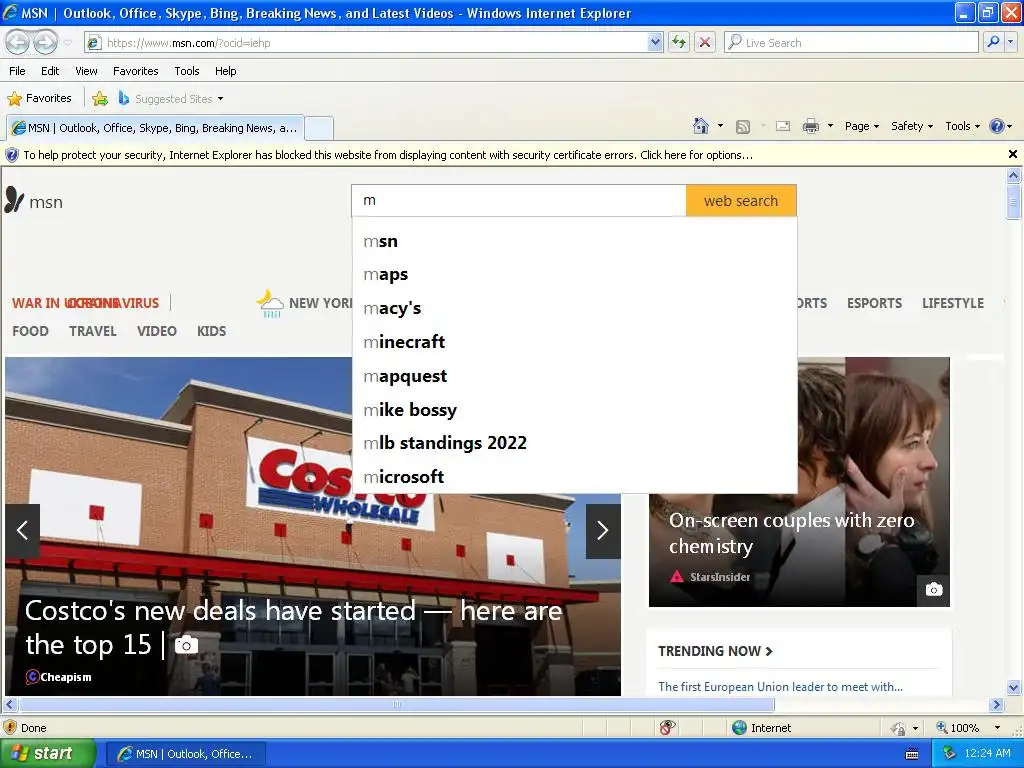Expand the address bar dropdown arrow
The image size is (1024, 768).
(655, 42)
